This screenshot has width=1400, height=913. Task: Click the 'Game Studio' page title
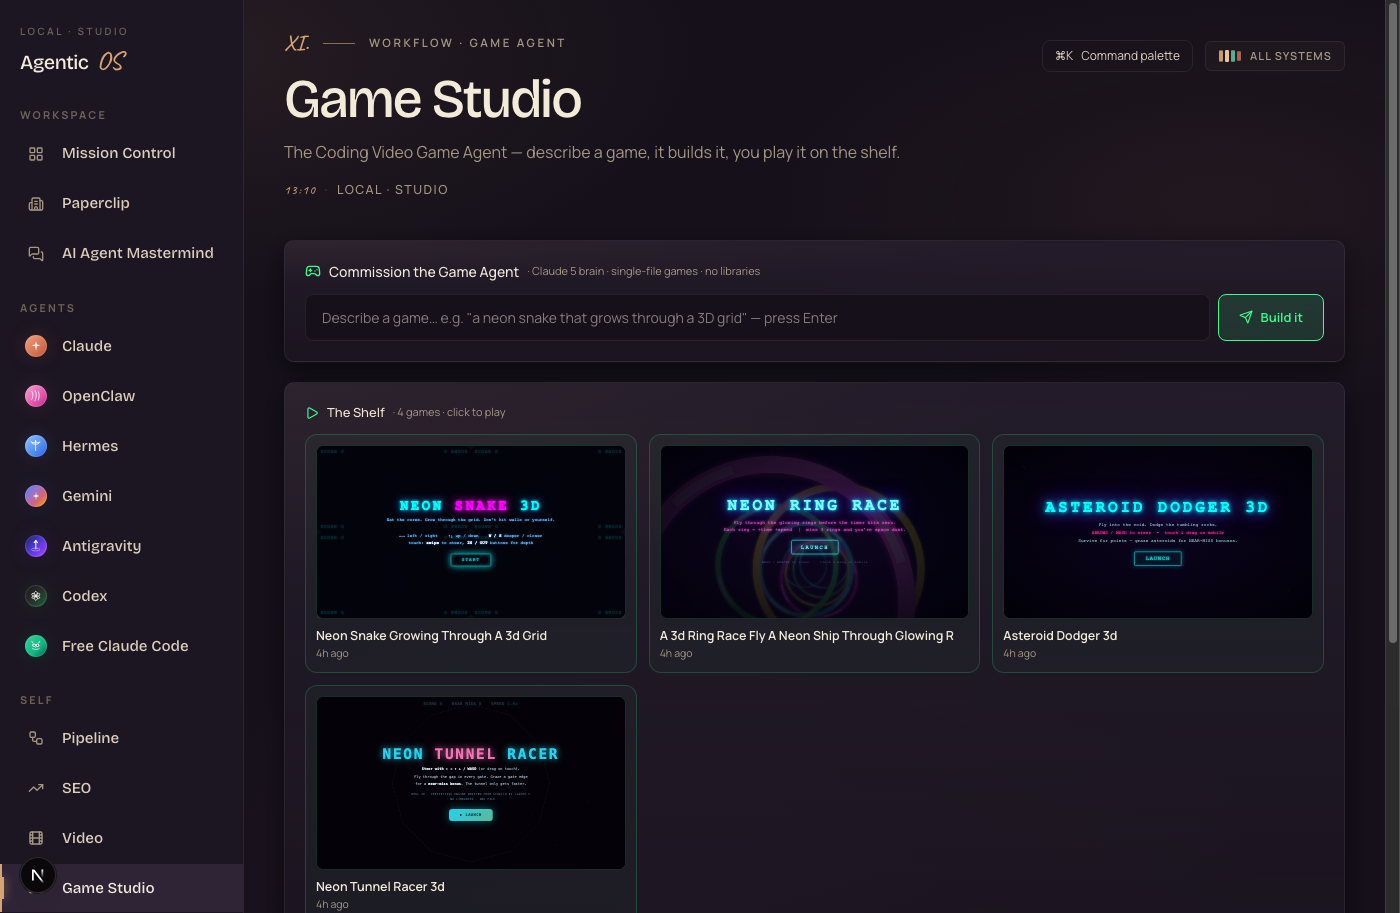pos(433,99)
